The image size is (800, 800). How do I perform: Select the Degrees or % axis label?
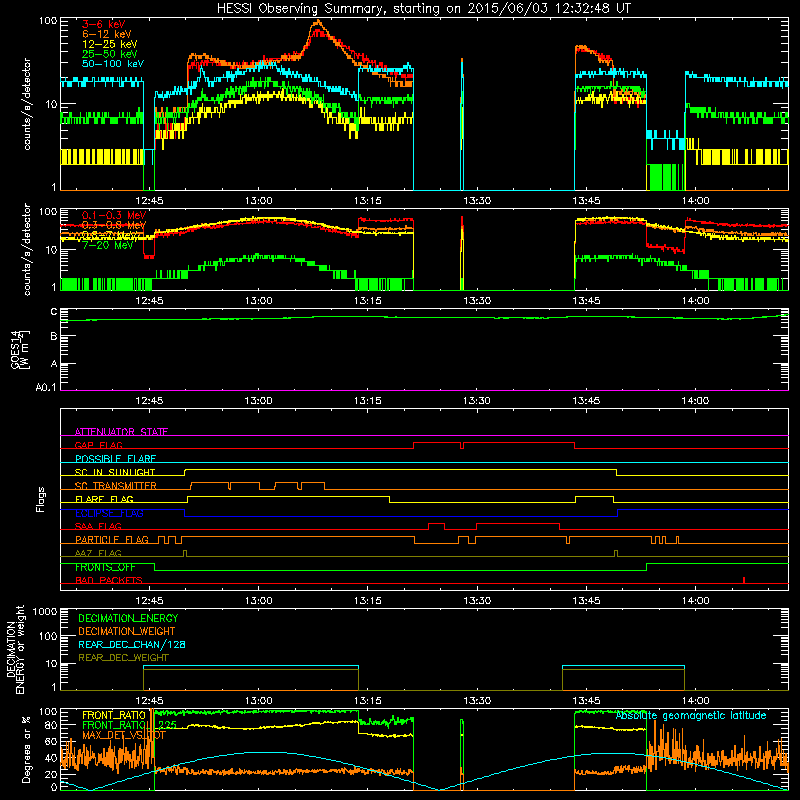[x=26, y=750]
